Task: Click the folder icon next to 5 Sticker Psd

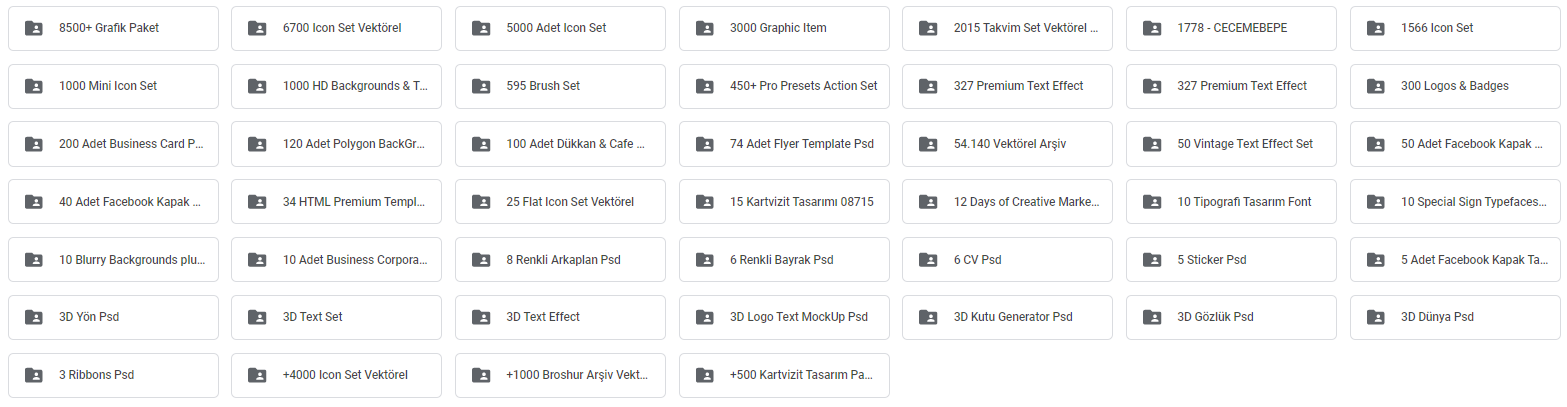Action: (x=1153, y=260)
